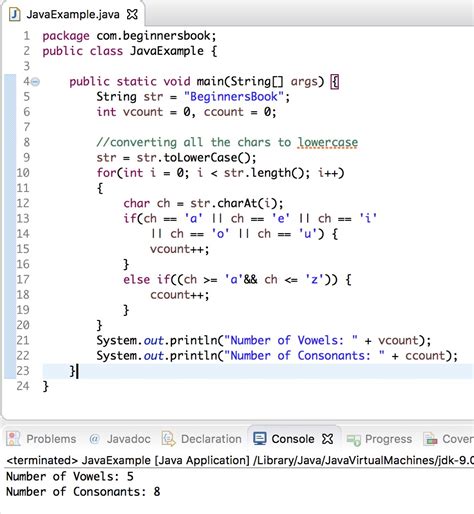
Task: Click the class name JavaExample in code
Action: [167, 51]
